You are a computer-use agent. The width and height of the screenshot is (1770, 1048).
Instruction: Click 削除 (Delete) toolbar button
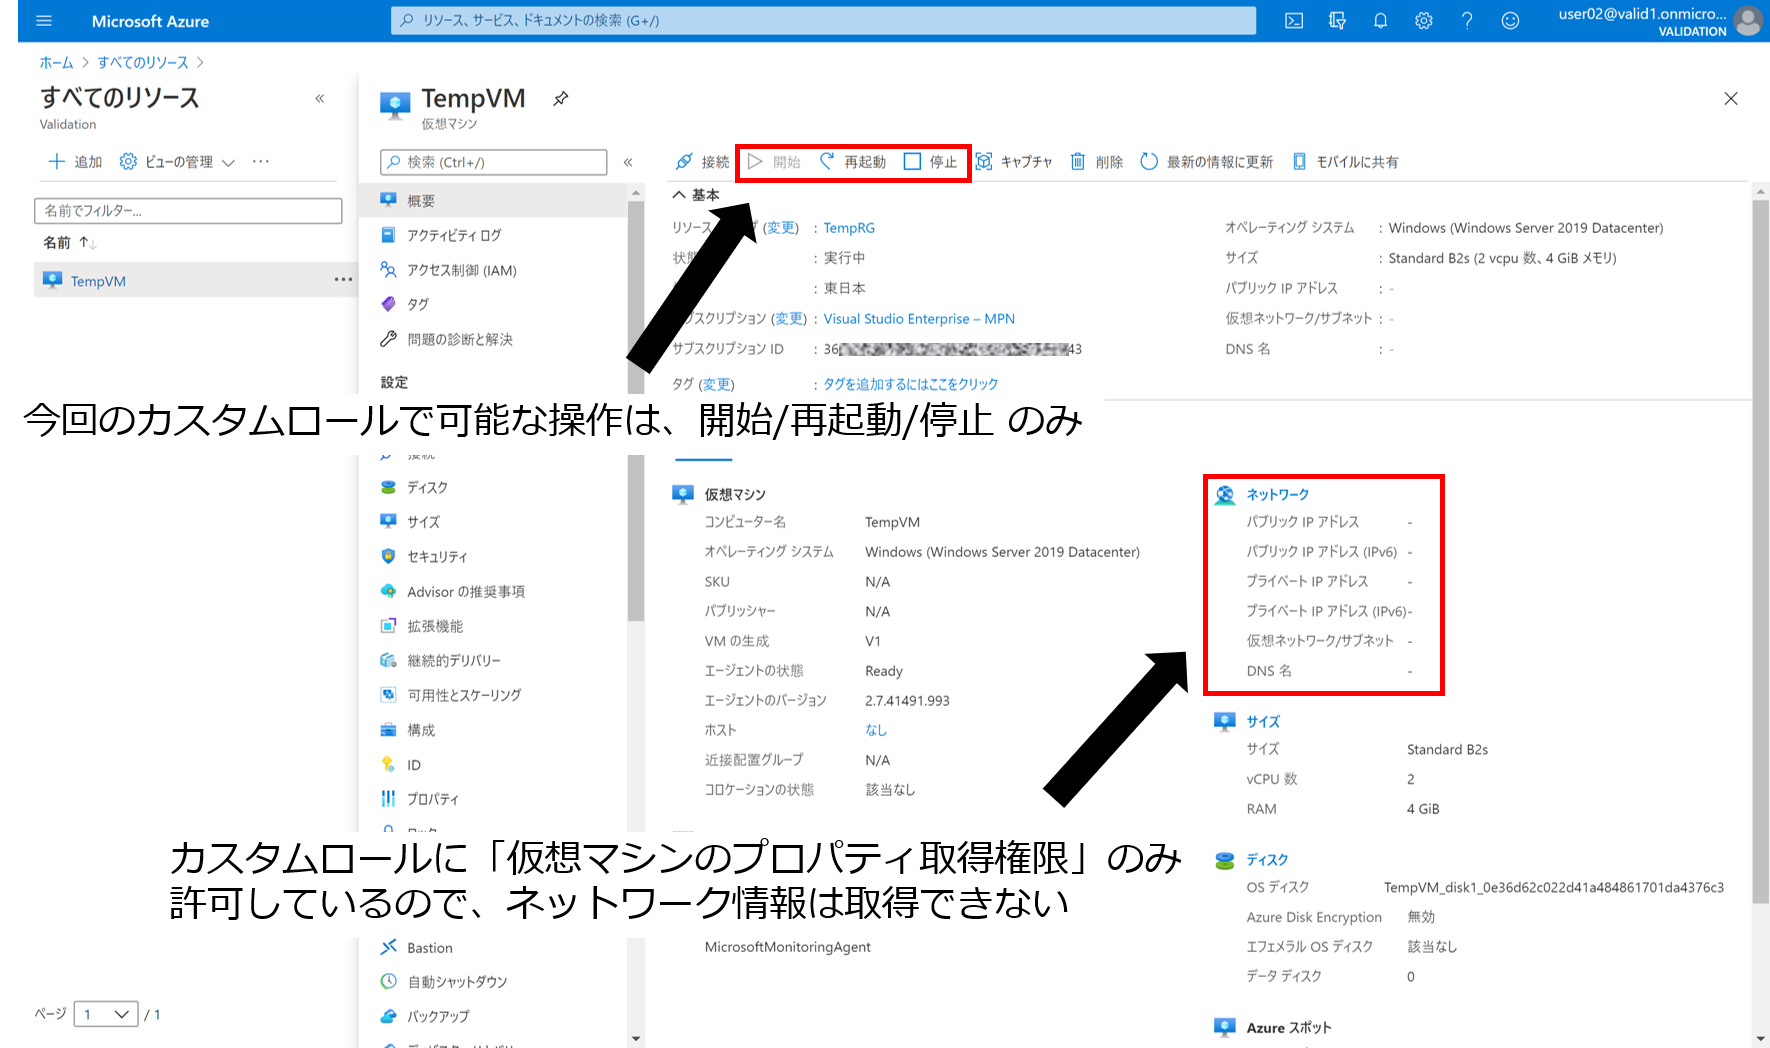point(1097,162)
